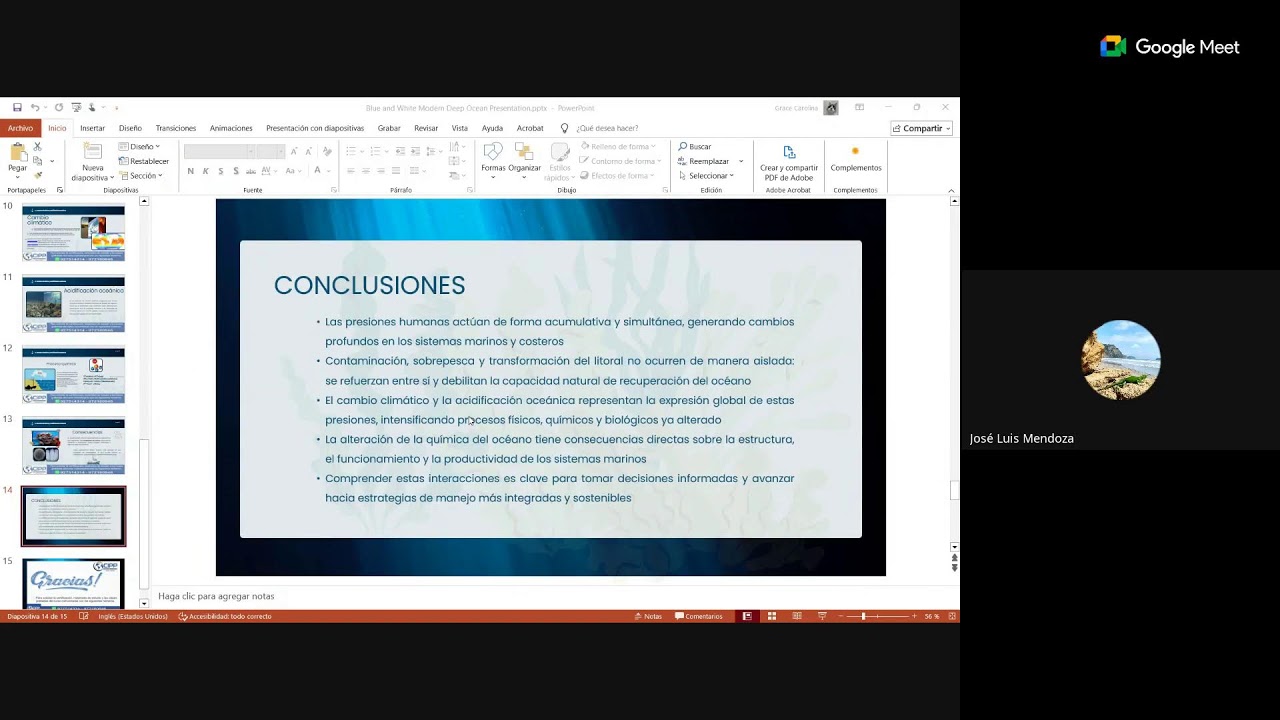Undo the last action in the quick access toolbar
Image resolution: width=1280 pixels, height=720 pixels.
point(34,108)
